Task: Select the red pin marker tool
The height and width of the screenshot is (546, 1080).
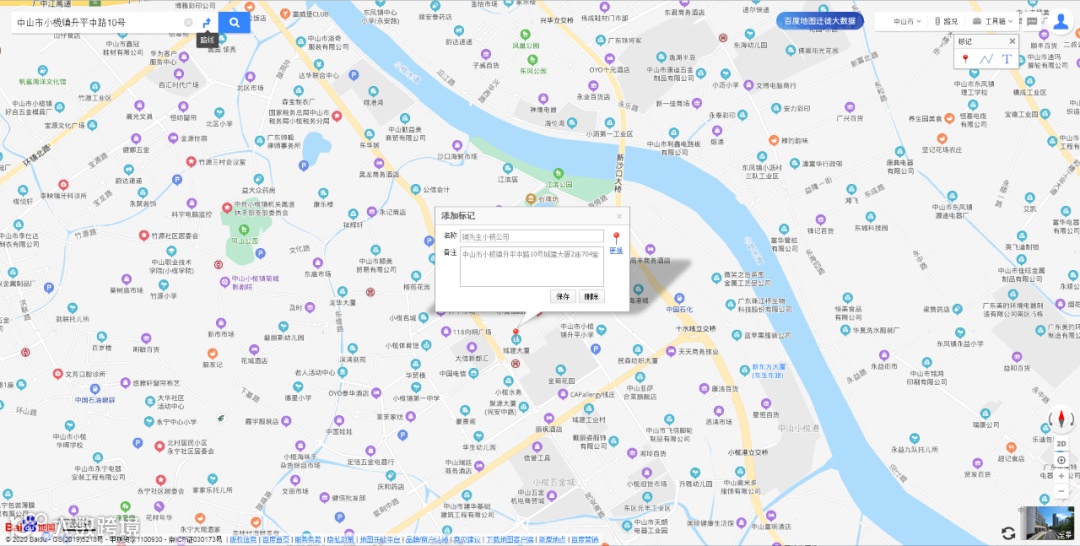Action: [x=965, y=59]
